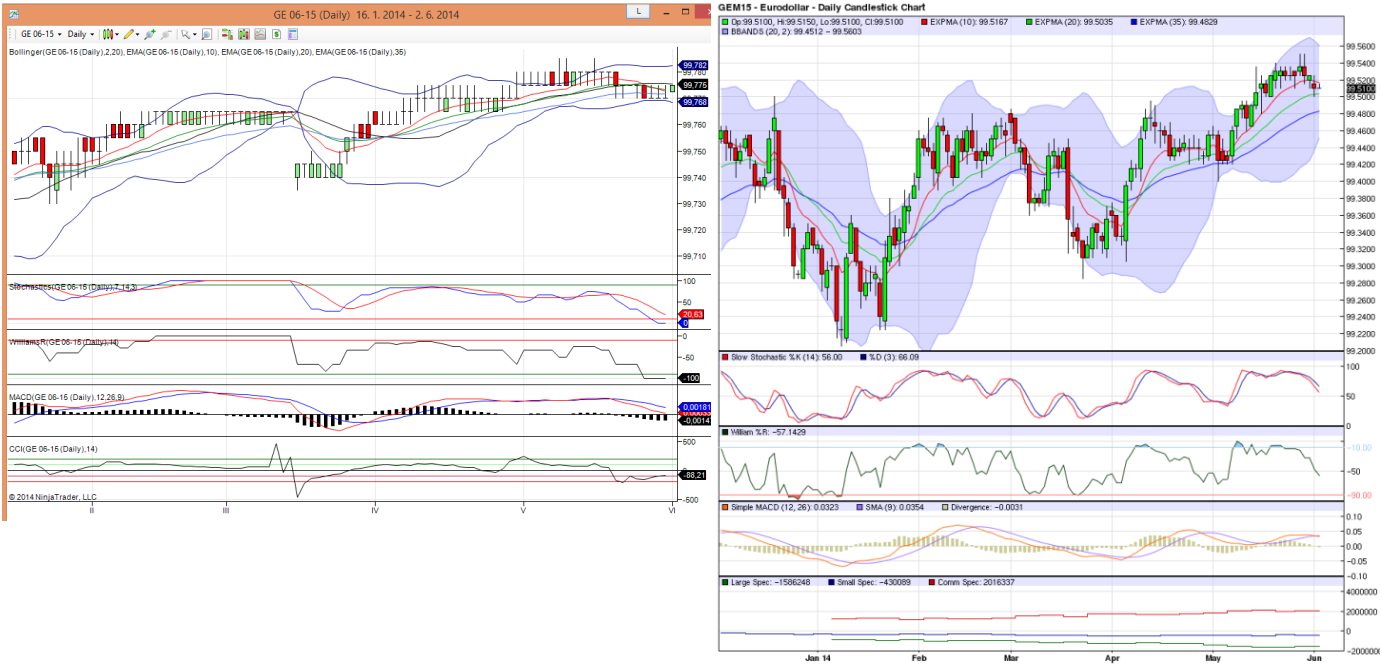This screenshot has width=1382, height=667.
Task: Click the William %R green legend swatch
Action: pyautogui.click(x=723, y=432)
